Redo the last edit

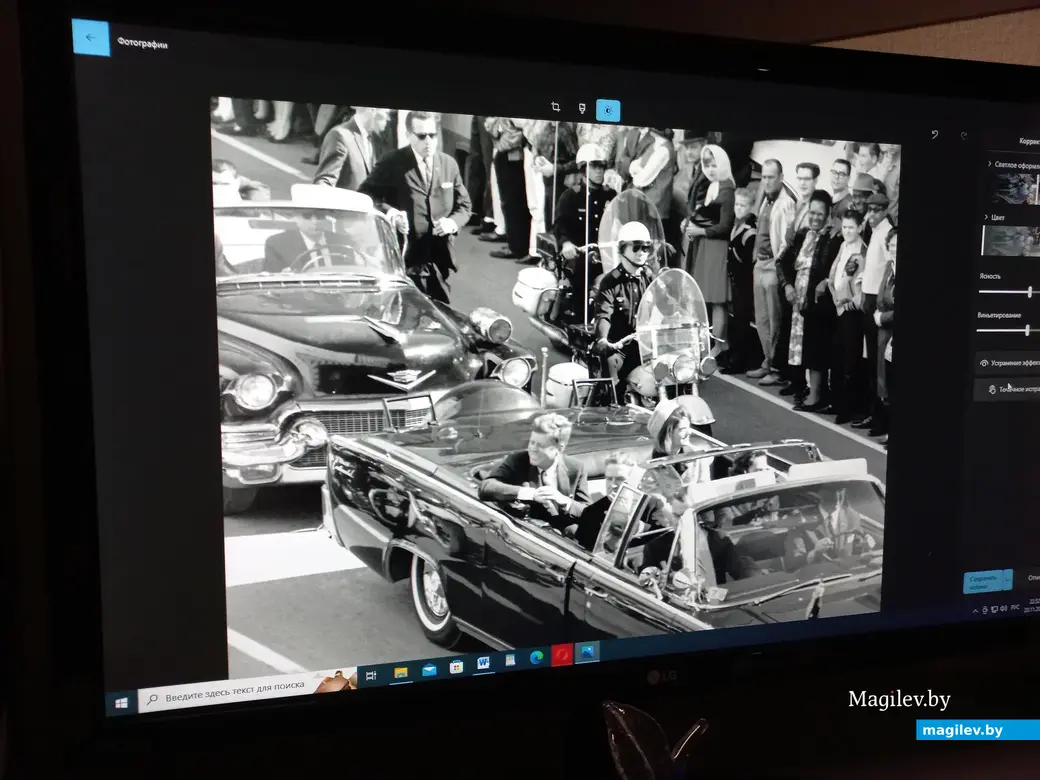(963, 136)
